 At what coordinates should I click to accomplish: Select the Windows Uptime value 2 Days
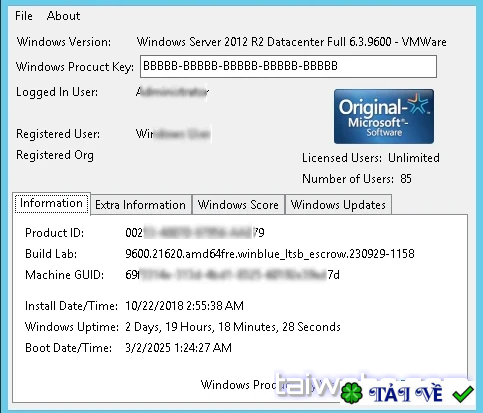click(233, 327)
